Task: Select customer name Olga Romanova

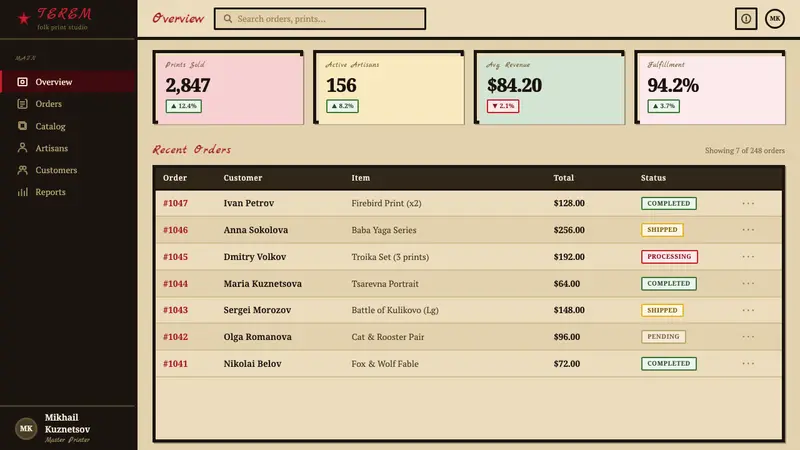Action: [x=258, y=337]
